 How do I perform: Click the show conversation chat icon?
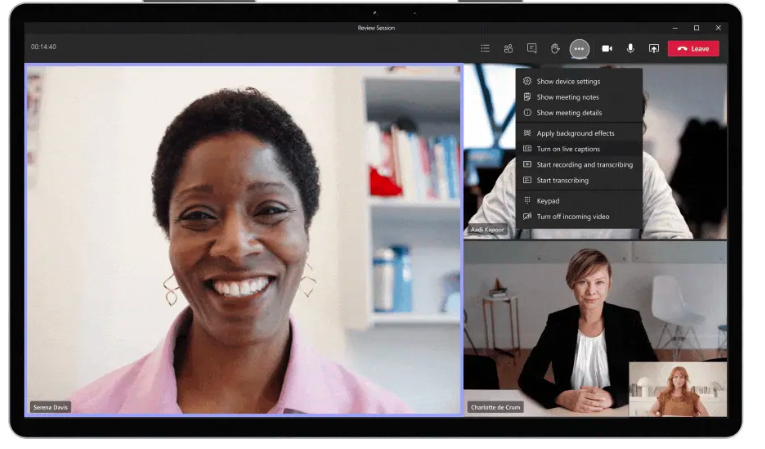[x=531, y=48]
